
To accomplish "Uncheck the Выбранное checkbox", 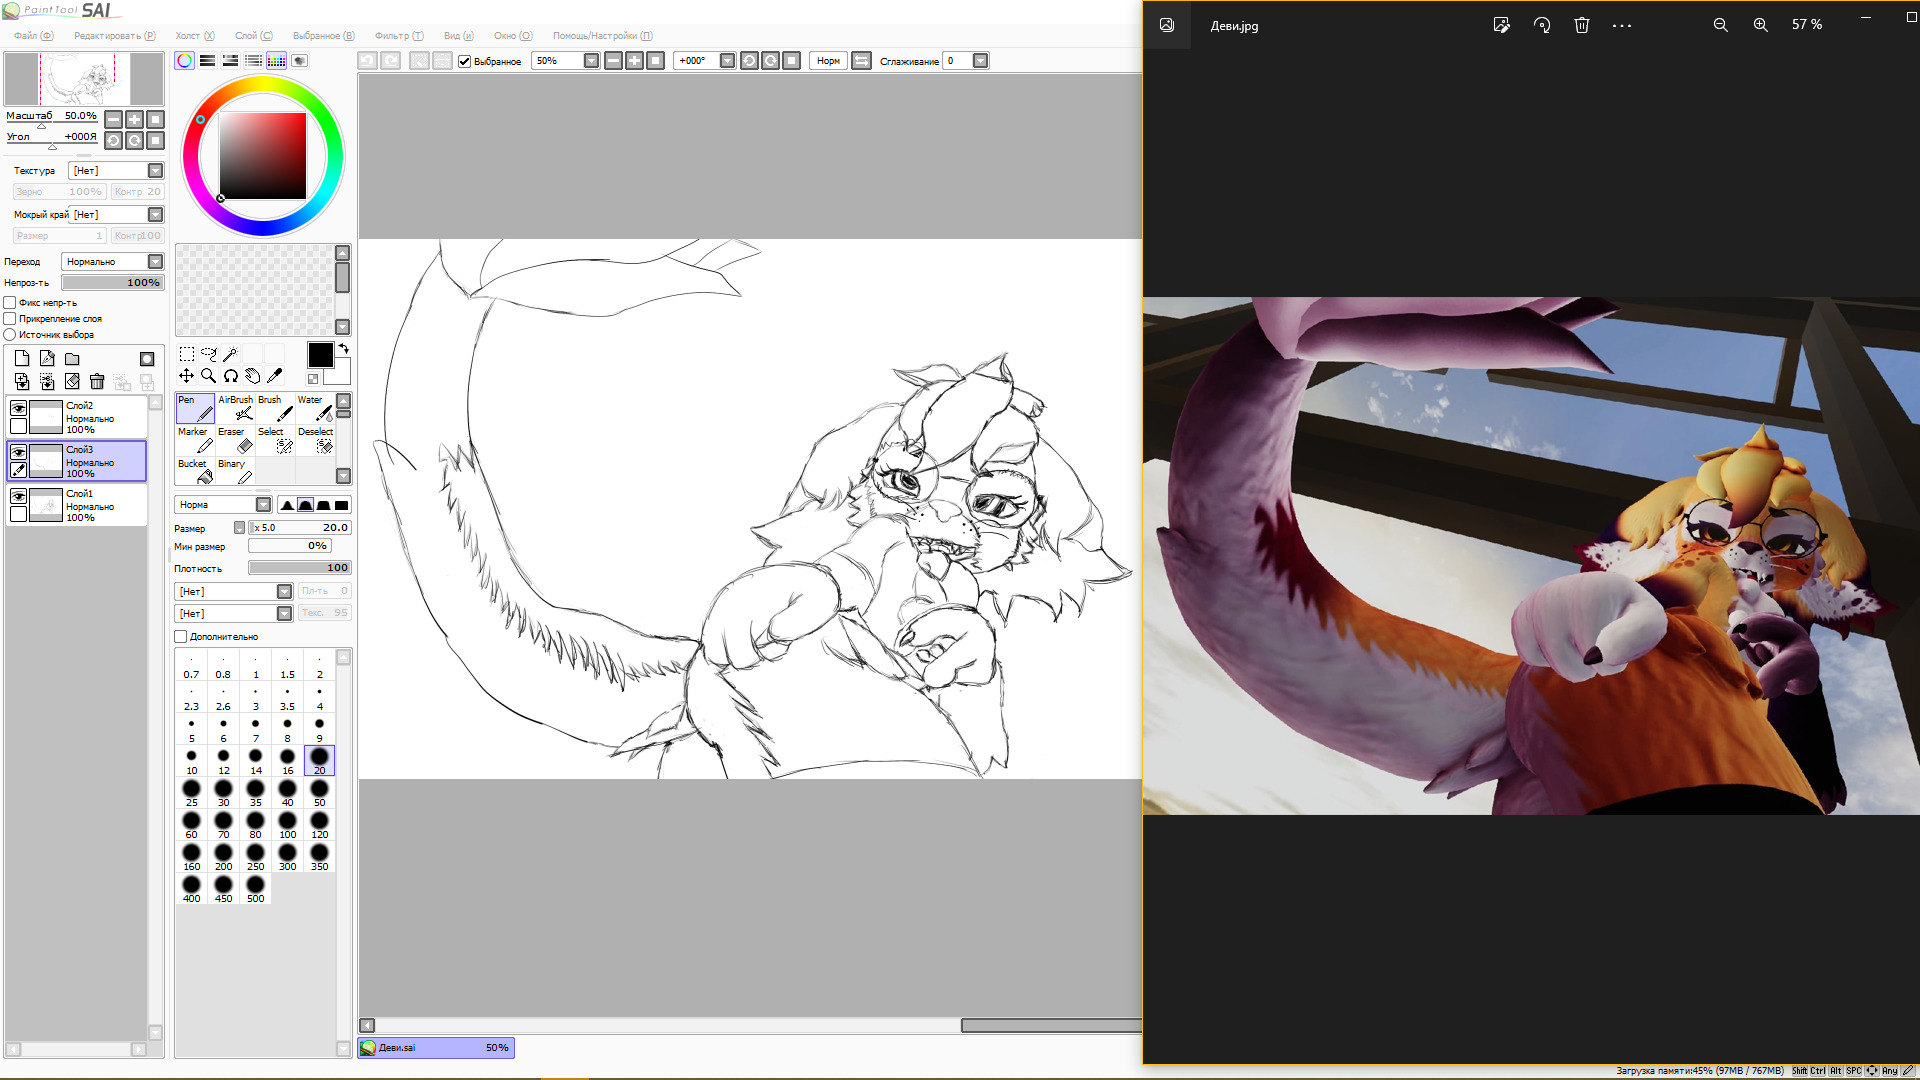I will (x=464, y=61).
